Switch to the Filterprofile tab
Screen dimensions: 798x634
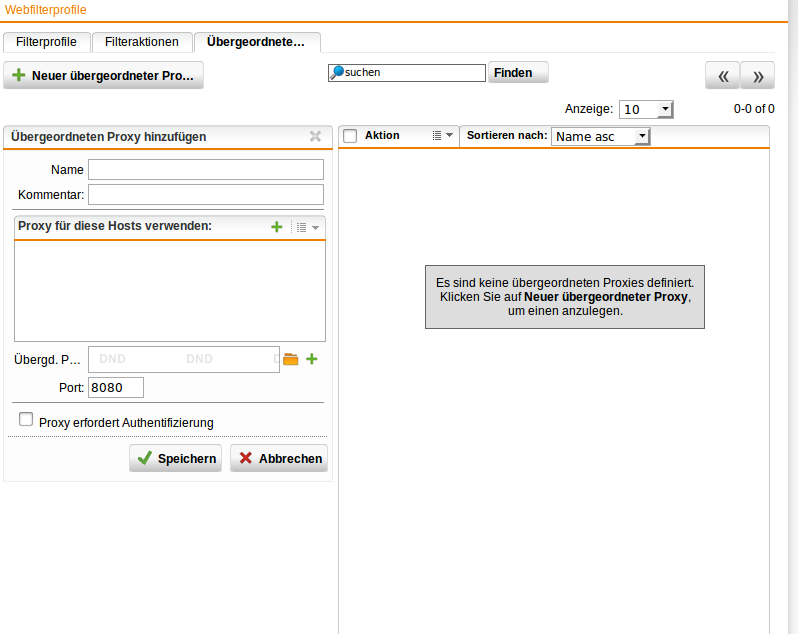pyautogui.click(x=46, y=42)
